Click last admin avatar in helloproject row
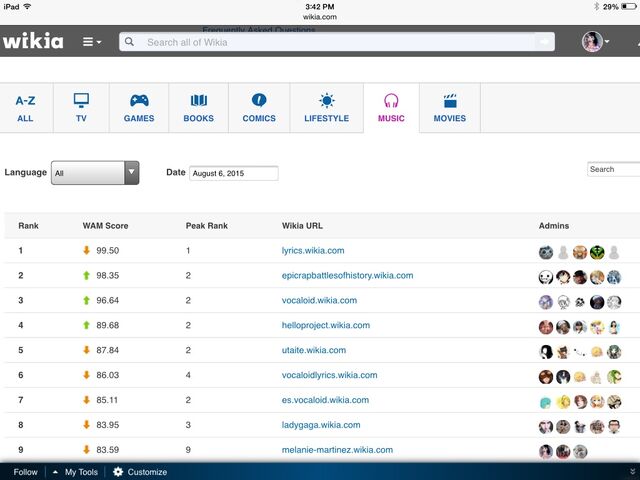 (614, 327)
